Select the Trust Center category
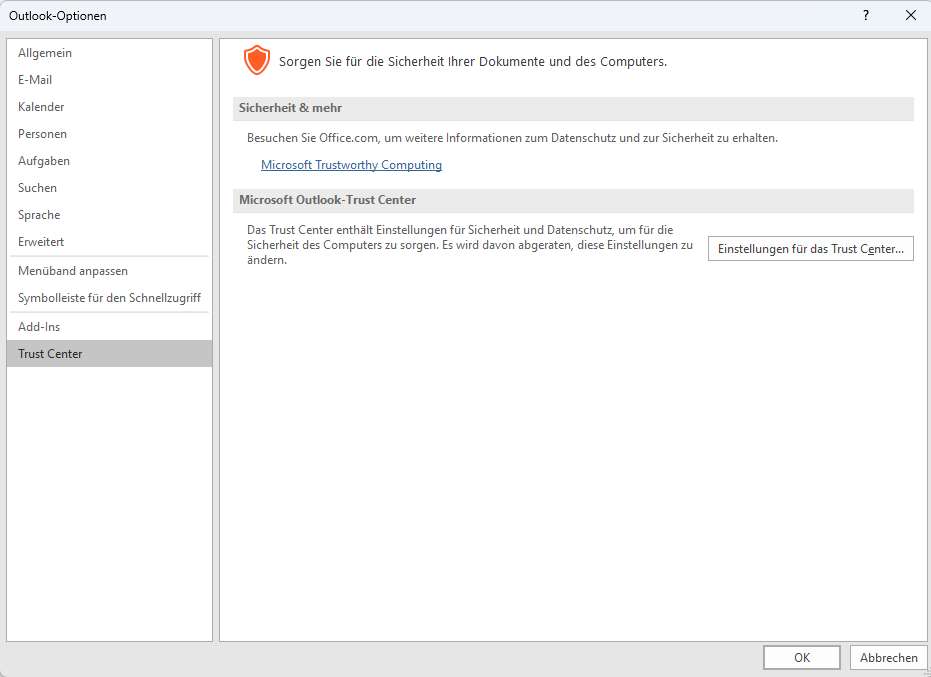Viewport: 931px width, 677px height. coord(109,353)
